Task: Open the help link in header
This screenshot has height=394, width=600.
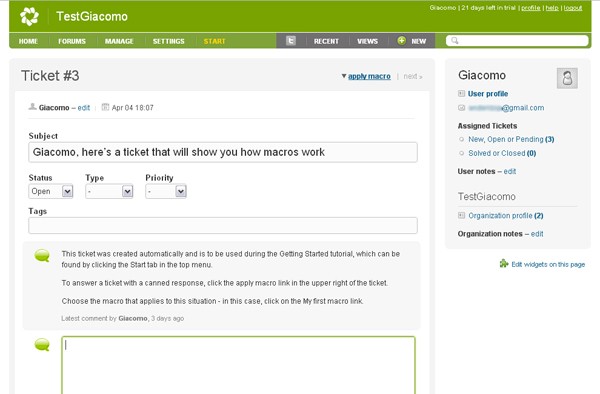Action: coord(552,8)
